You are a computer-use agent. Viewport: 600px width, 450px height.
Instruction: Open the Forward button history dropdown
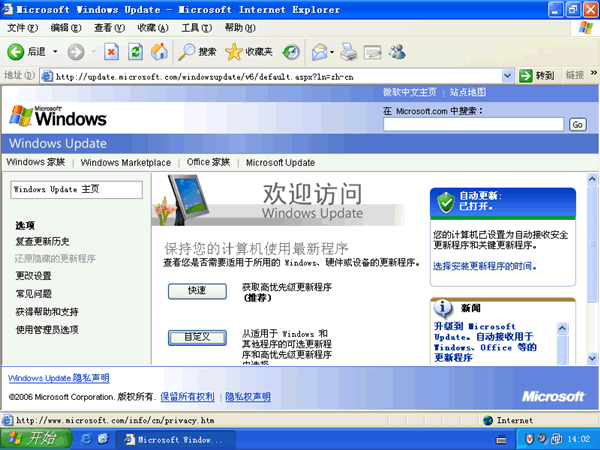pyautogui.click(x=93, y=51)
